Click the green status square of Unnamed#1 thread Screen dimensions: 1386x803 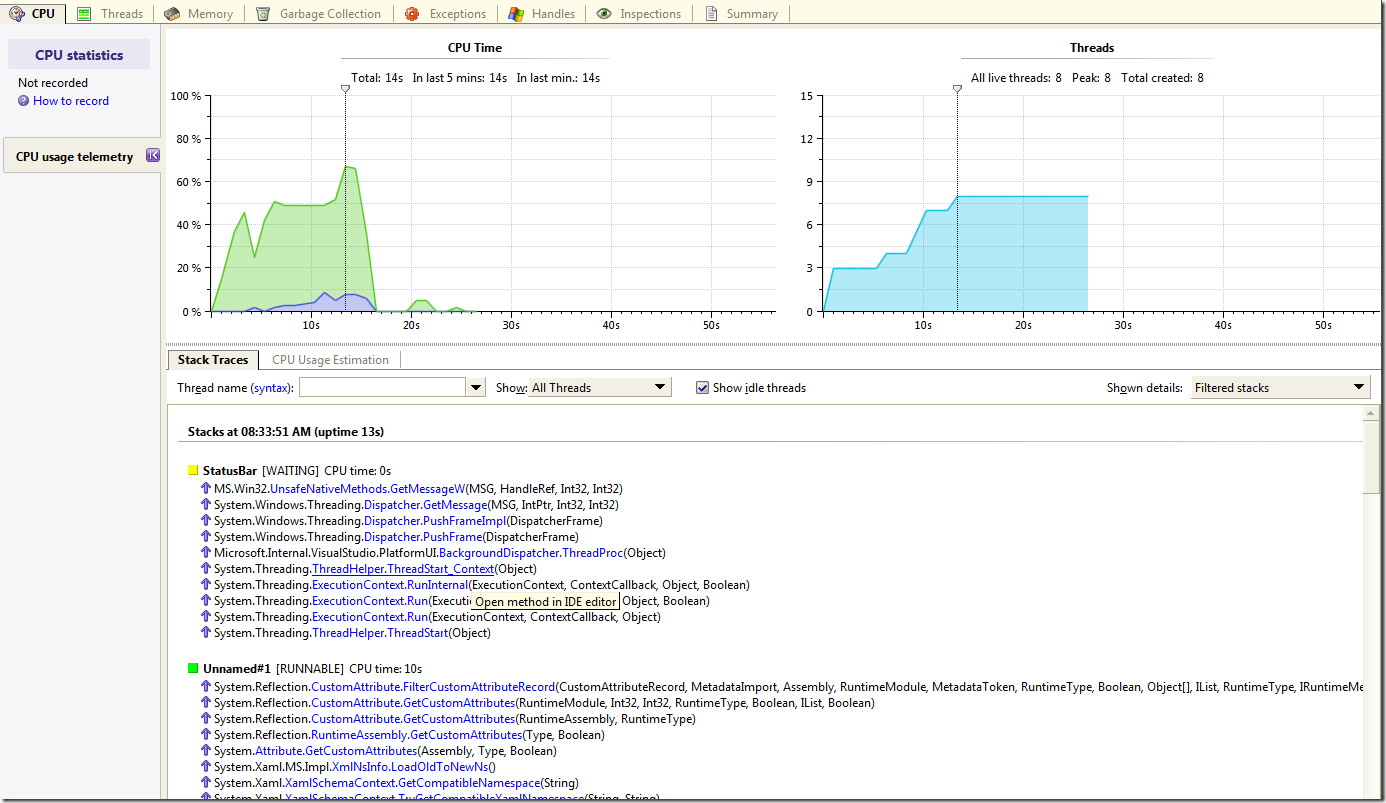pyautogui.click(x=193, y=668)
